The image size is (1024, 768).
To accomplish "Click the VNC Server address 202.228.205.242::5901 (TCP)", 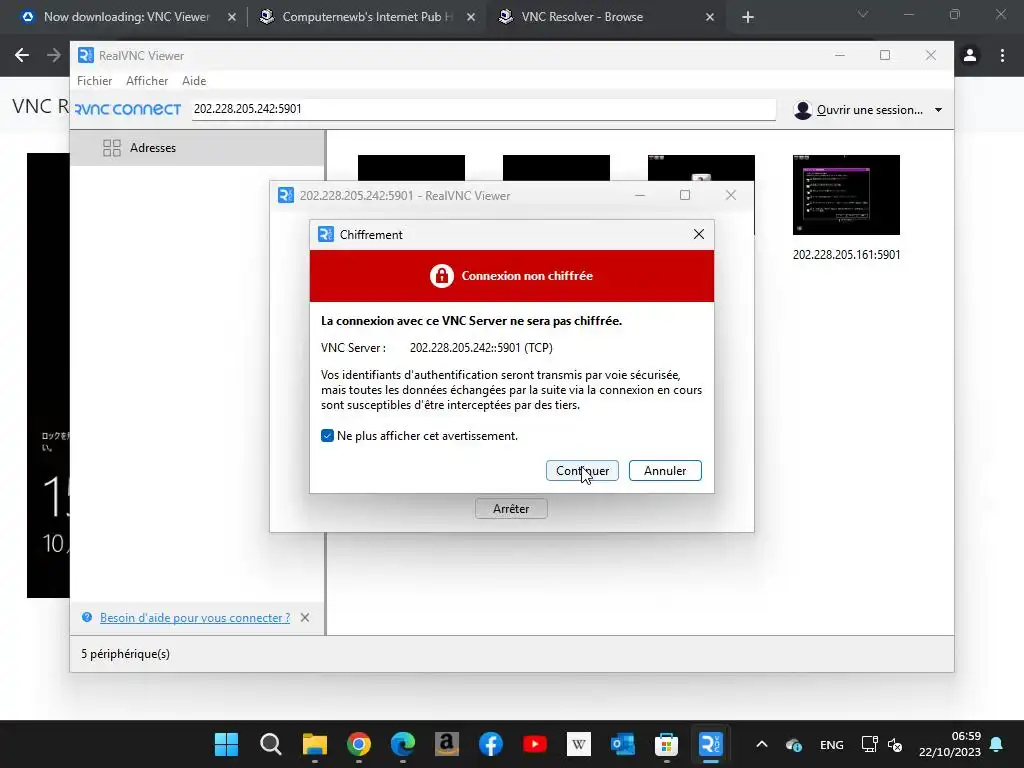I will point(481,347).
